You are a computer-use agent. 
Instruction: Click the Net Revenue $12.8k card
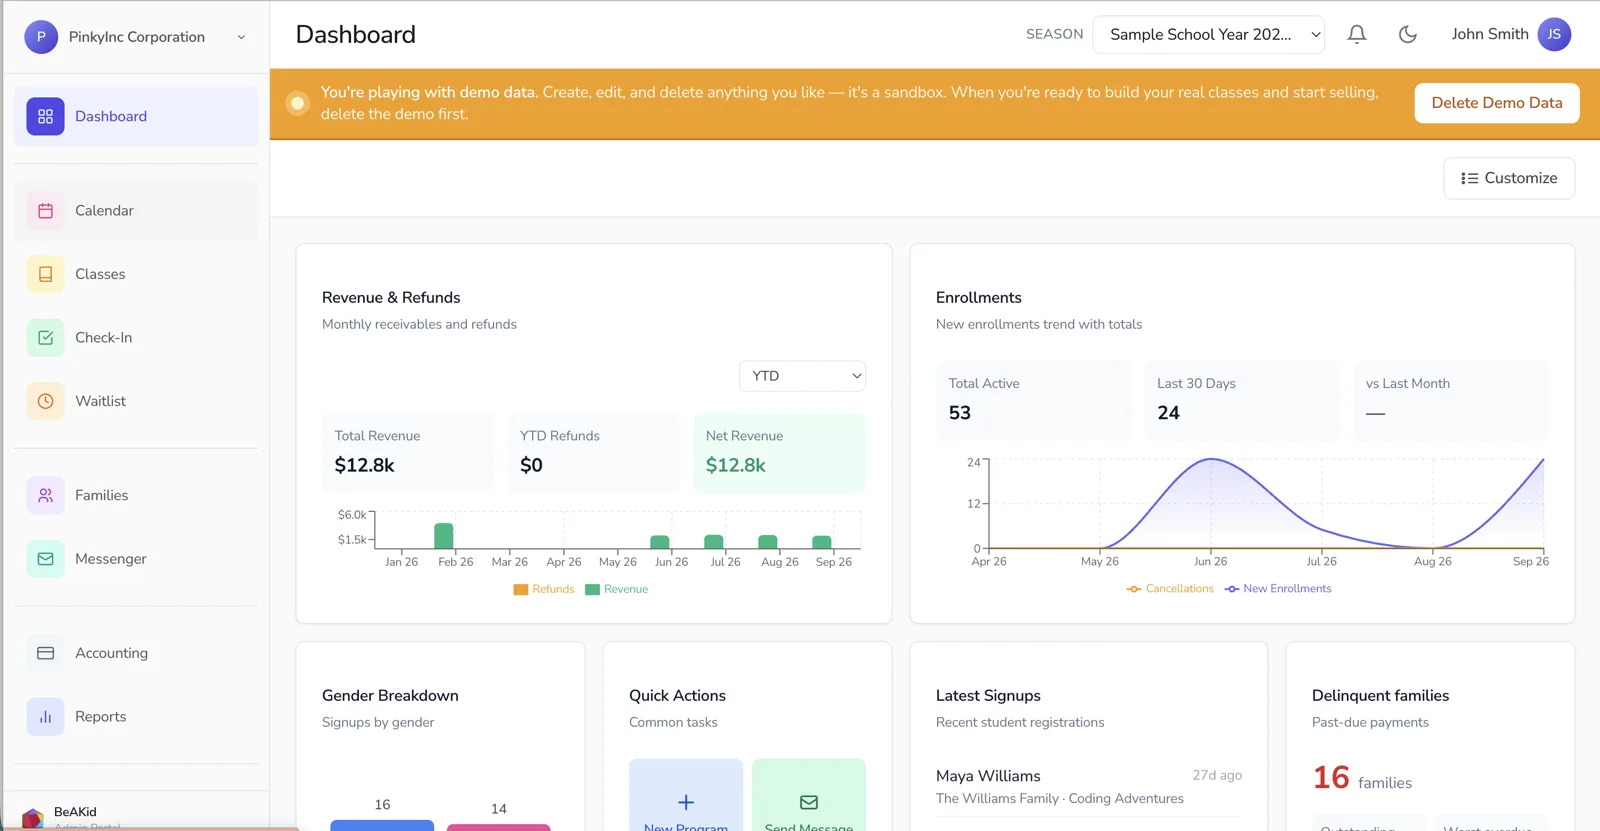(x=779, y=453)
